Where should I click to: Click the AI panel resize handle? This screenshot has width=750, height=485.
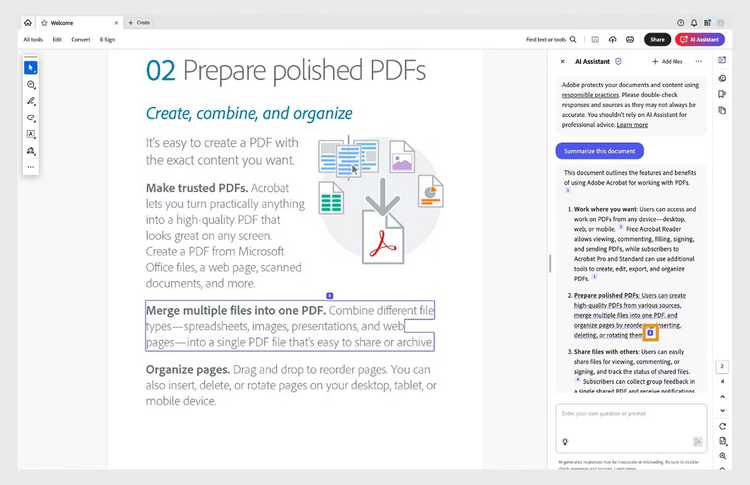point(550,264)
